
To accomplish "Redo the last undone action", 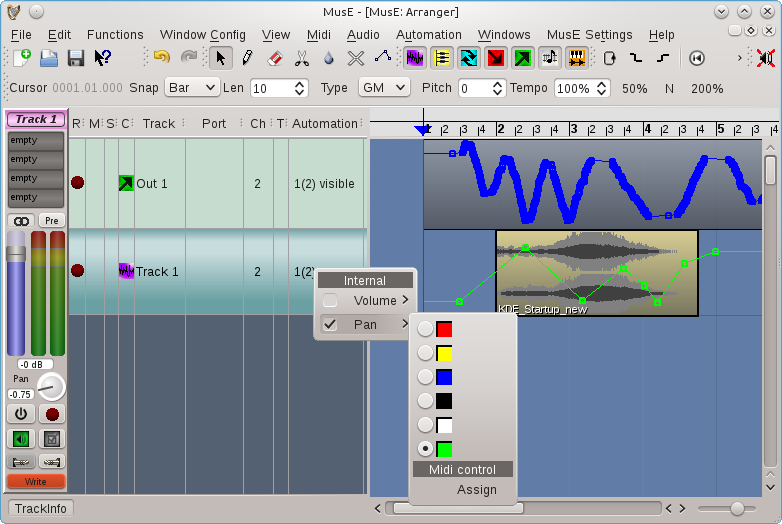I will click(x=188, y=58).
